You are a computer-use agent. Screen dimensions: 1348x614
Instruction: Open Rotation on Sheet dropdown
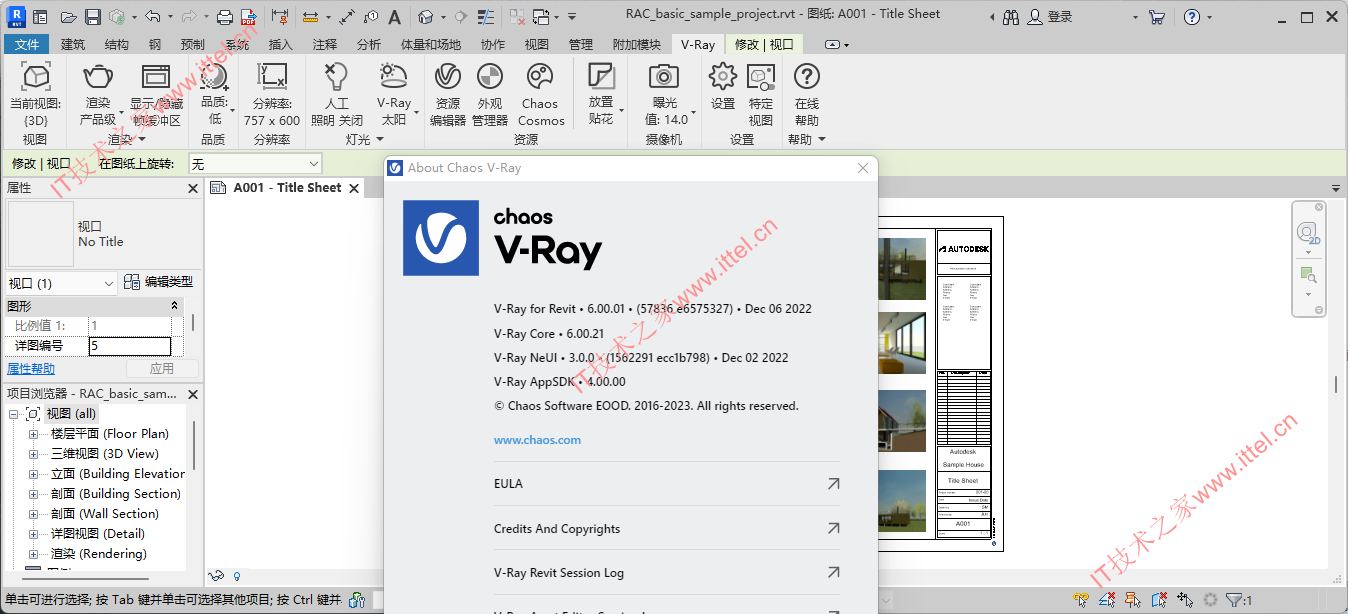pyautogui.click(x=255, y=164)
